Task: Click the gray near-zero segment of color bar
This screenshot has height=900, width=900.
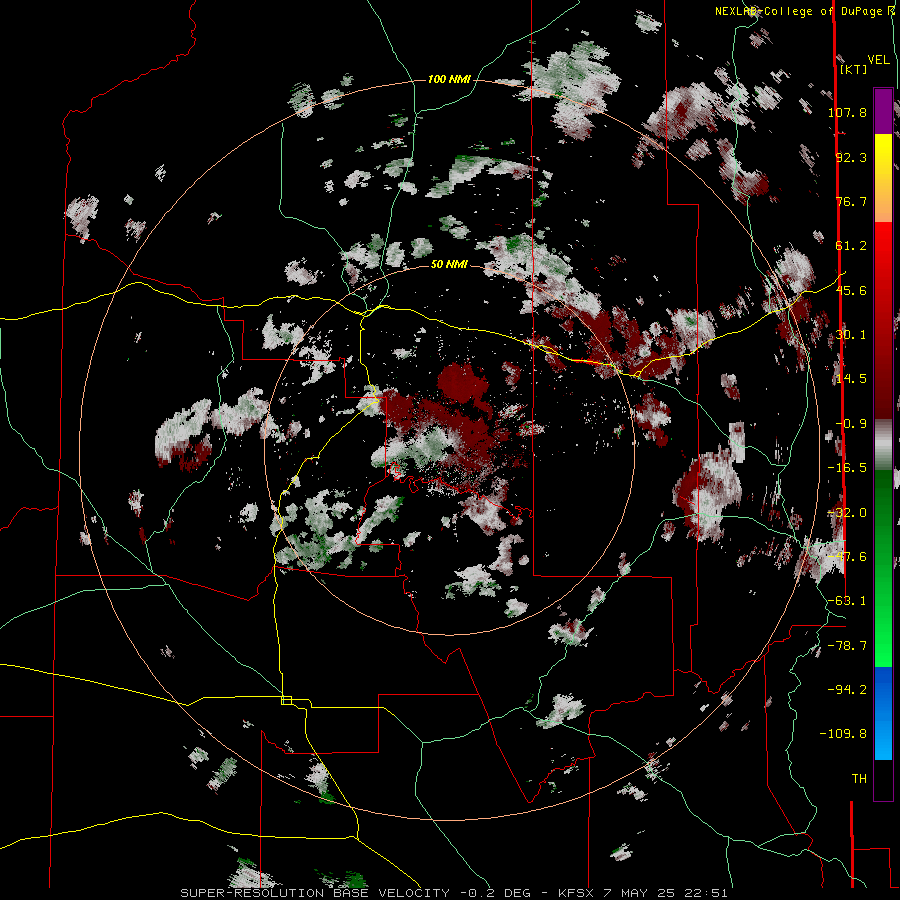Action: pyautogui.click(x=883, y=445)
